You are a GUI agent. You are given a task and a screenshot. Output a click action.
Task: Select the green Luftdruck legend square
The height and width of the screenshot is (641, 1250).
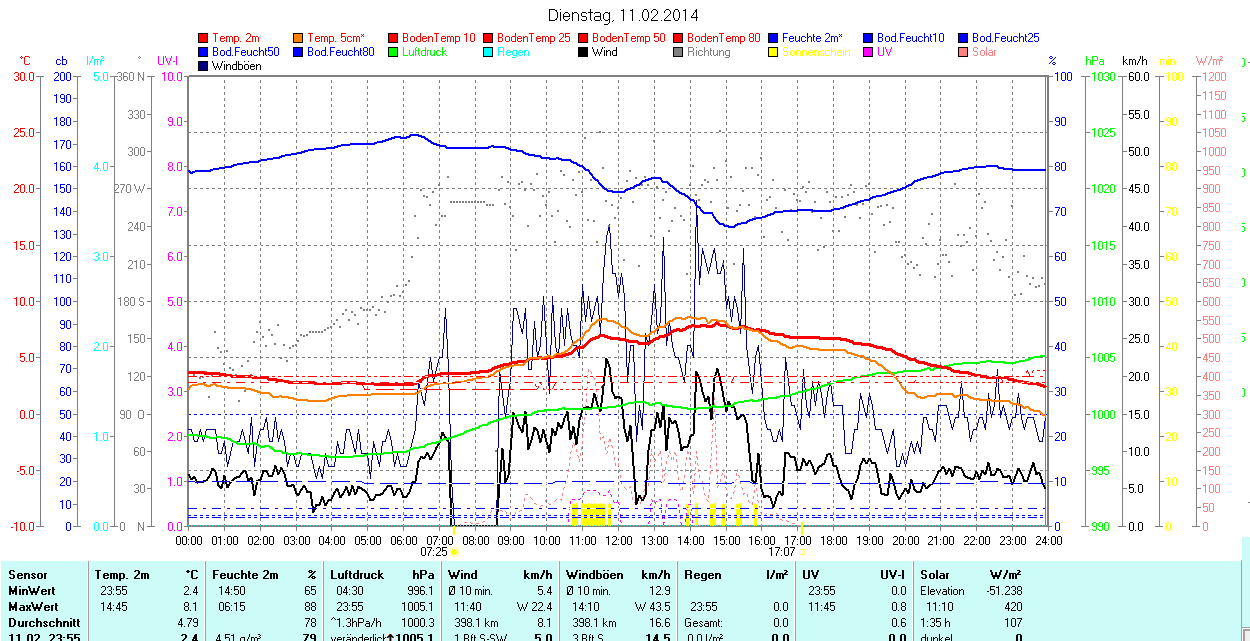point(393,52)
